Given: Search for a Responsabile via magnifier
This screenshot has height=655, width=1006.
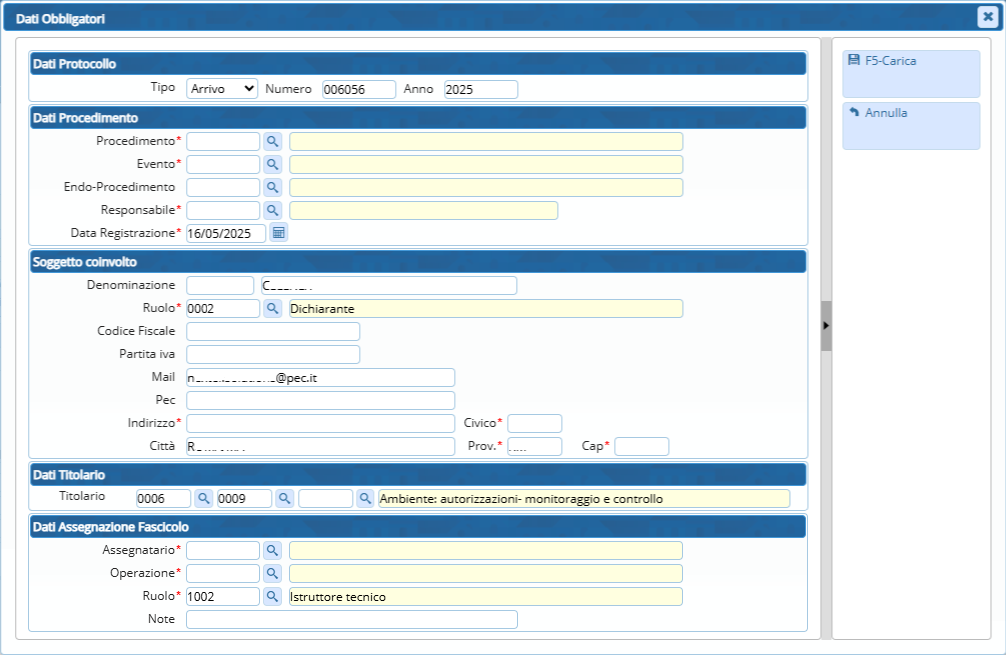Looking at the screenshot, I should pyautogui.click(x=274, y=210).
